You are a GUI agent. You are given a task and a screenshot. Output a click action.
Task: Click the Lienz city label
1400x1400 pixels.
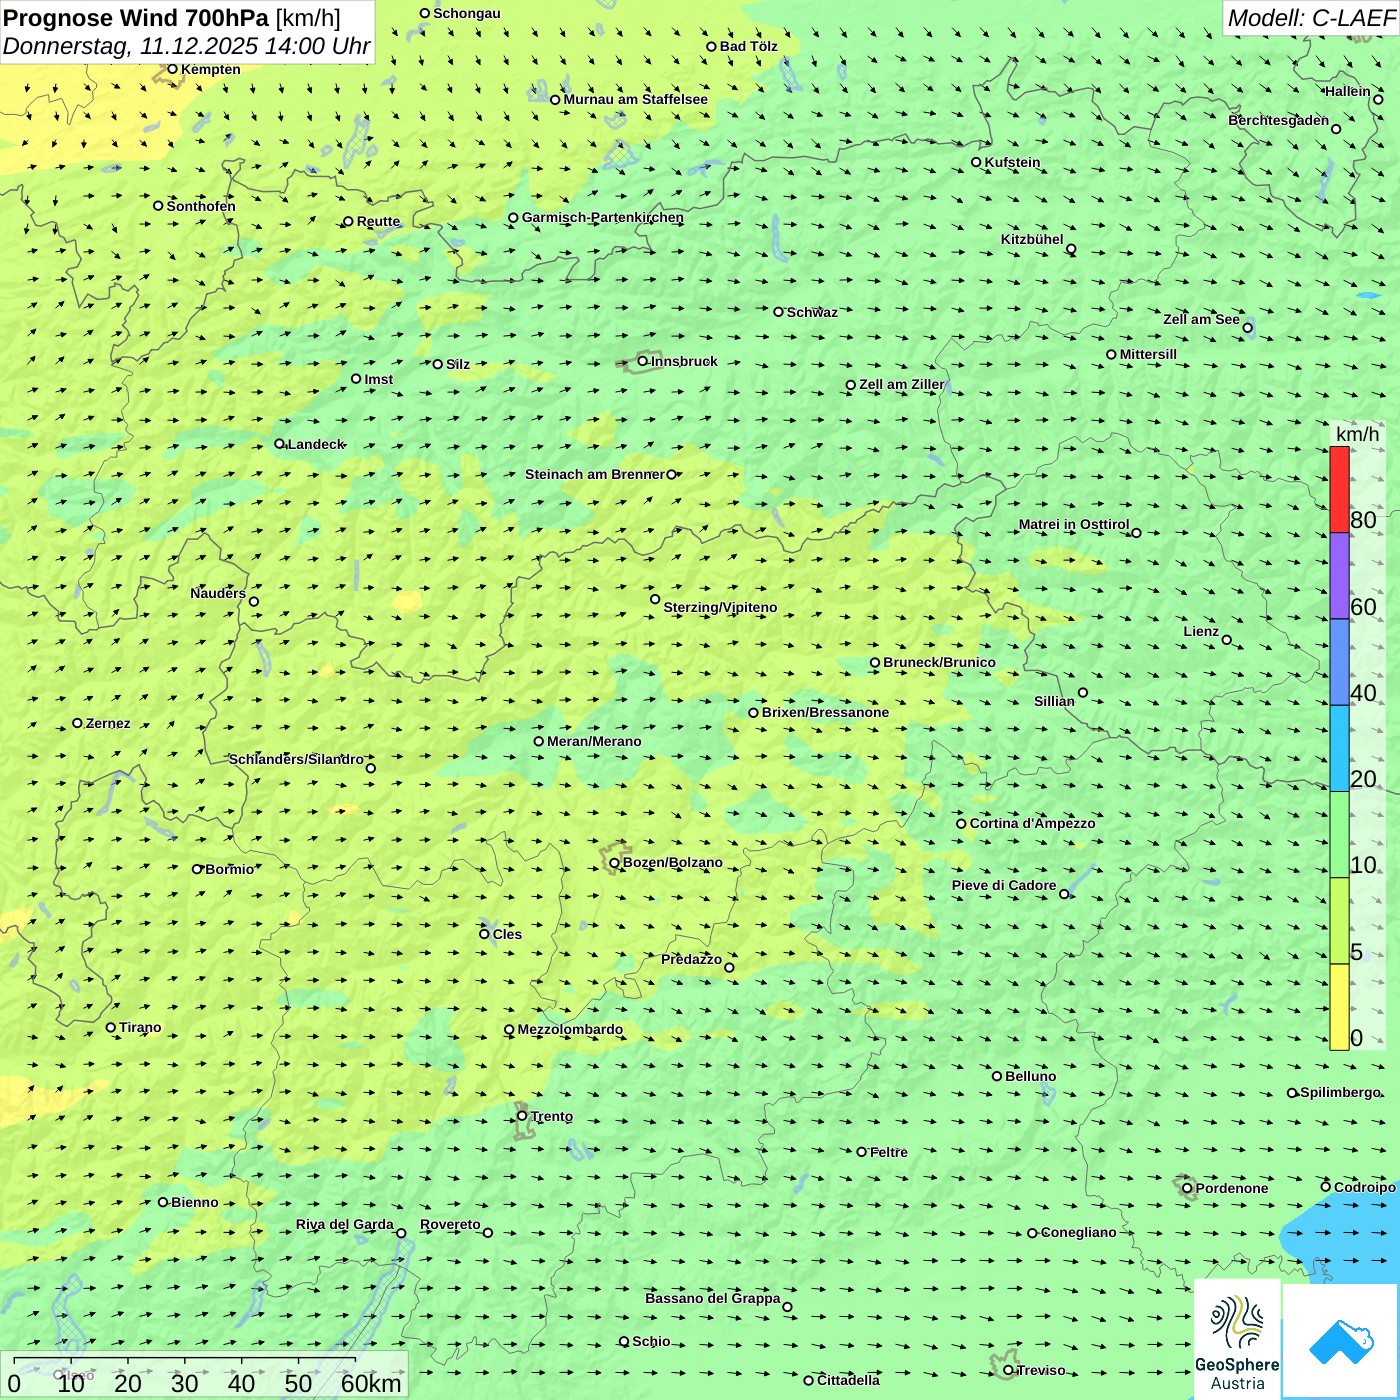pos(1201,631)
